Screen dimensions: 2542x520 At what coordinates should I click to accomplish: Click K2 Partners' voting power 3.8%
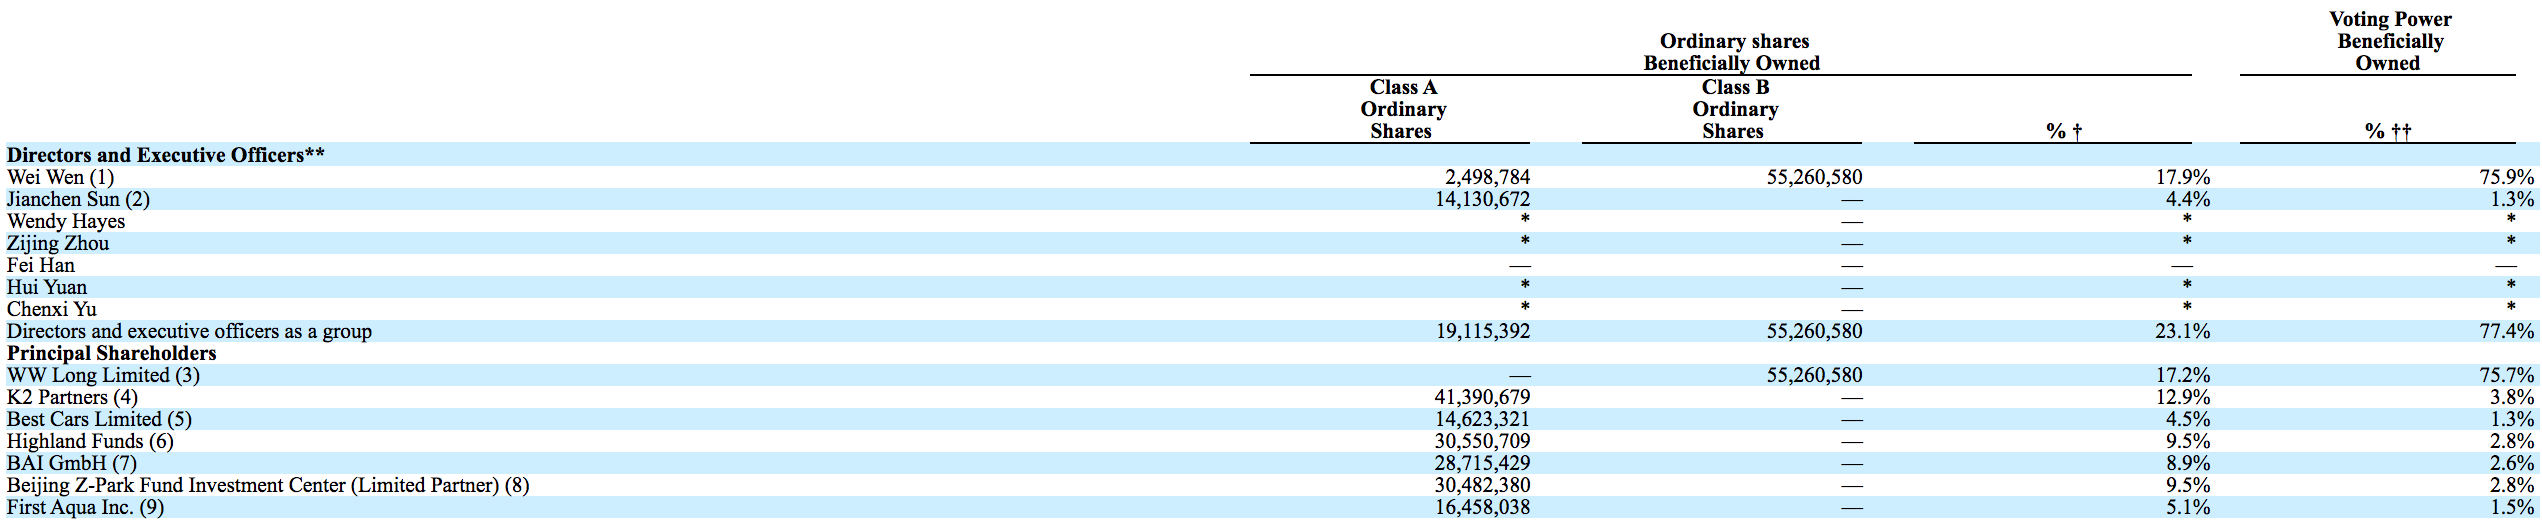(x=2512, y=397)
